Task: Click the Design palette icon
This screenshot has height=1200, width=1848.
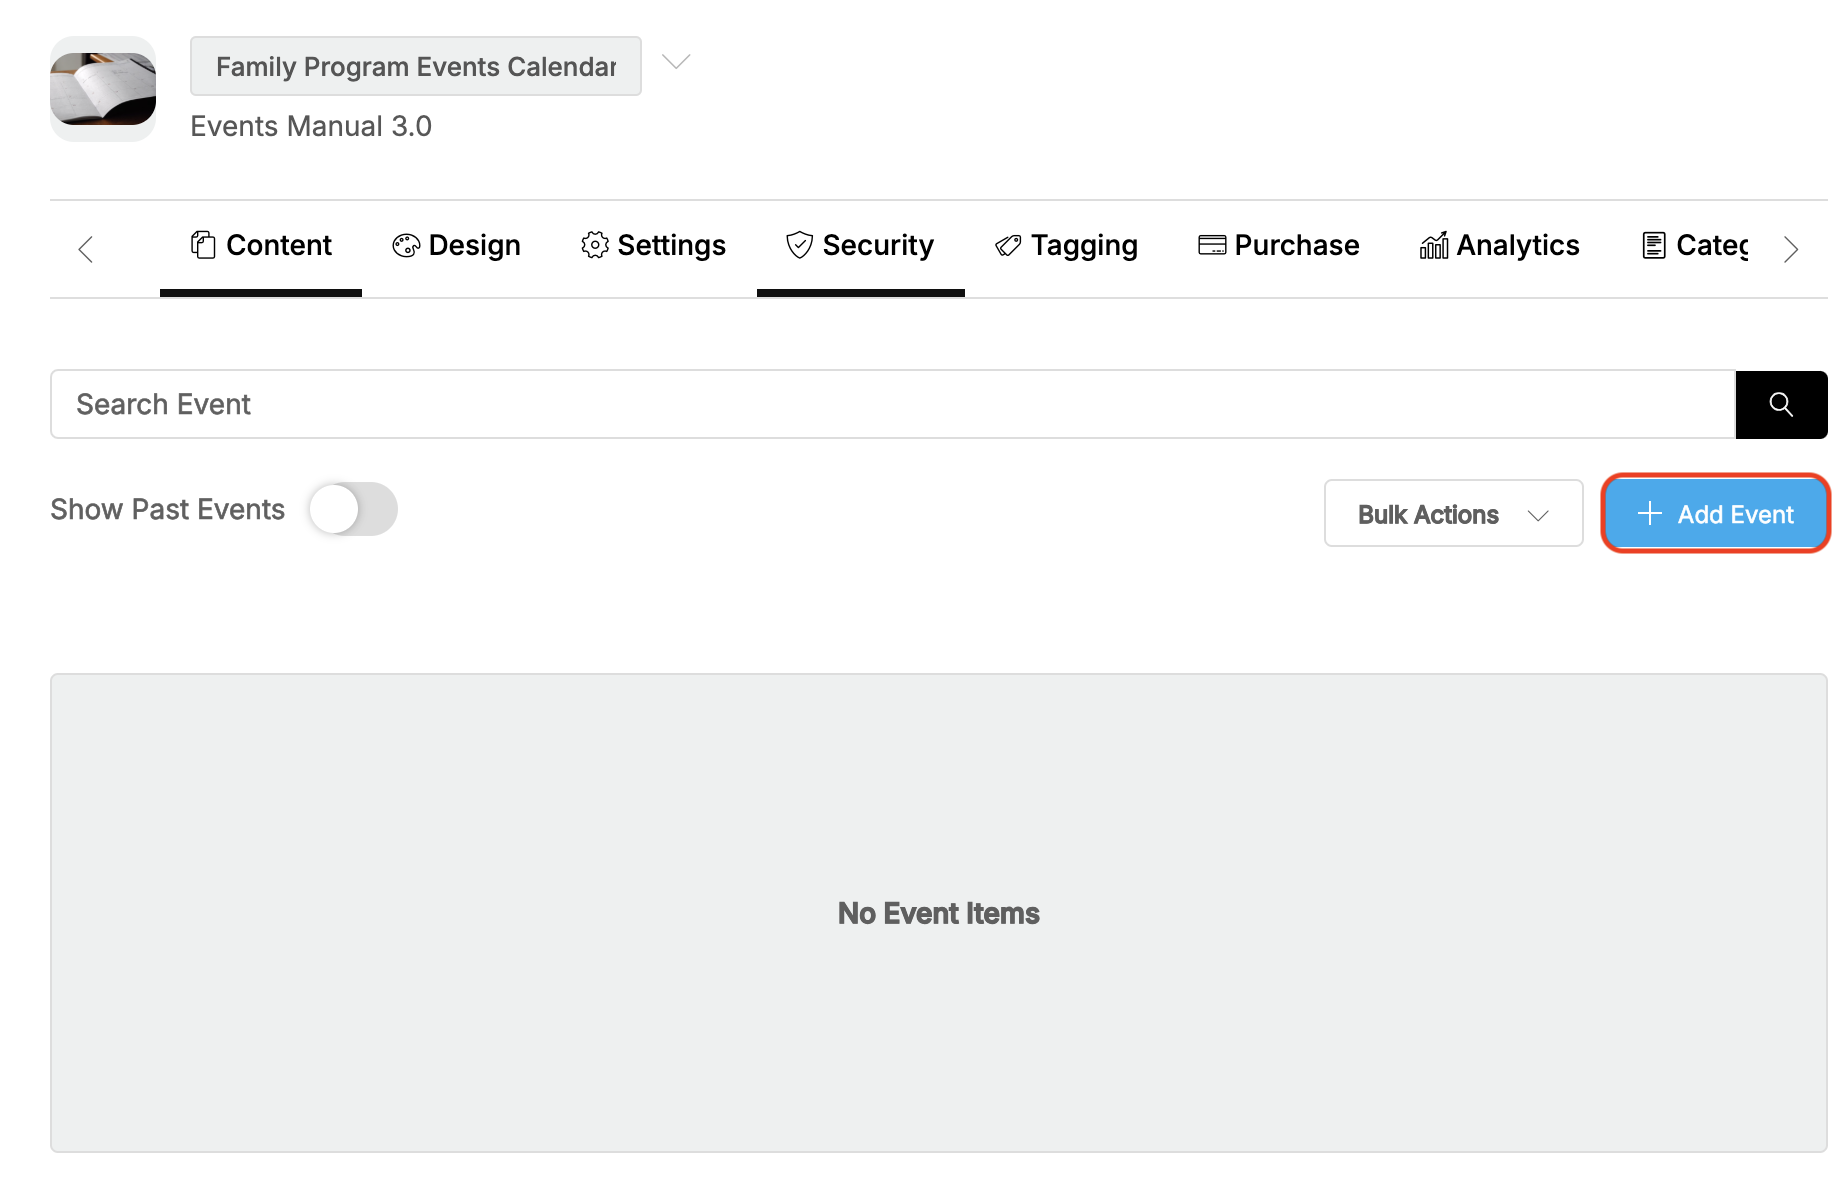Action: pyautogui.click(x=404, y=244)
